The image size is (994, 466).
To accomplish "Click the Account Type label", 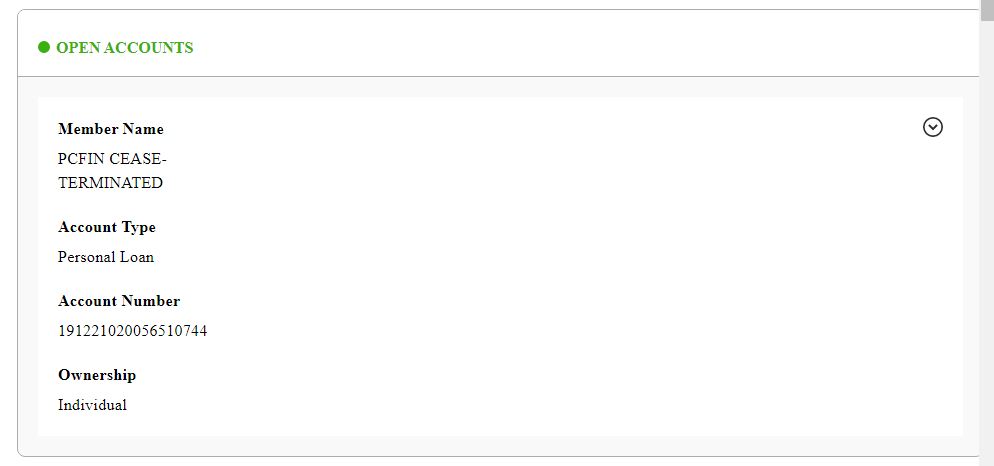I will (107, 227).
